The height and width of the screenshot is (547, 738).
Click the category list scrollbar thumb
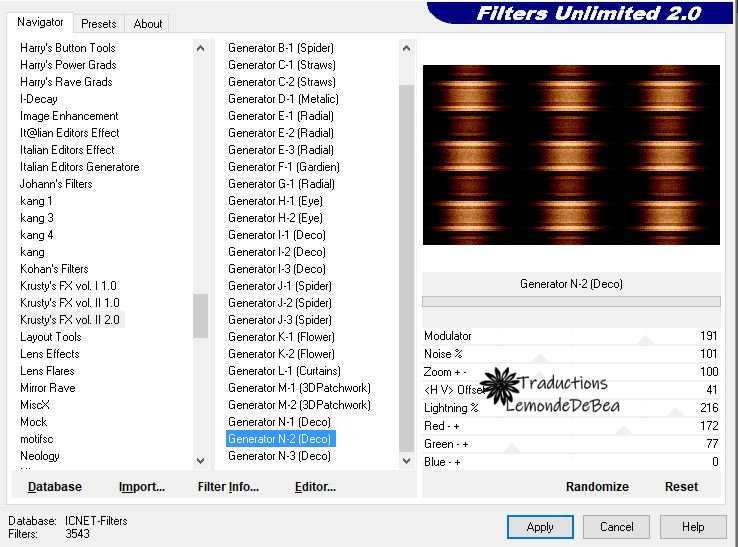(x=201, y=316)
